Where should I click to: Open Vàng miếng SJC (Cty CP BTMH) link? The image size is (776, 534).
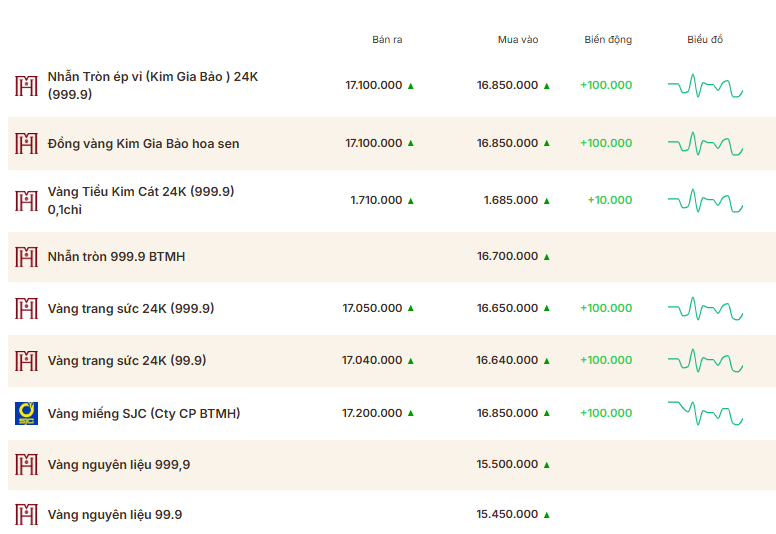144,413
